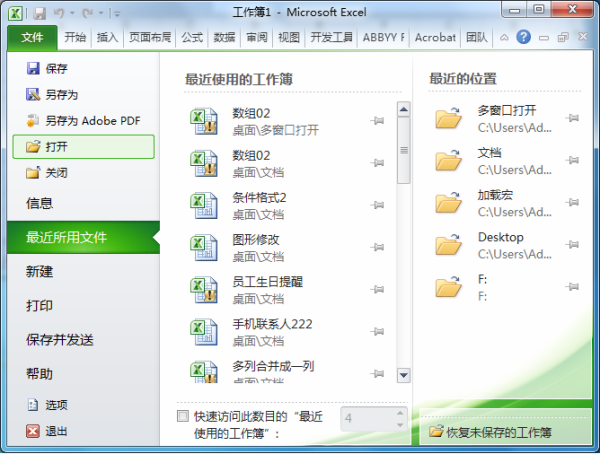Open the 帮助 section

[x=83, y=374]
